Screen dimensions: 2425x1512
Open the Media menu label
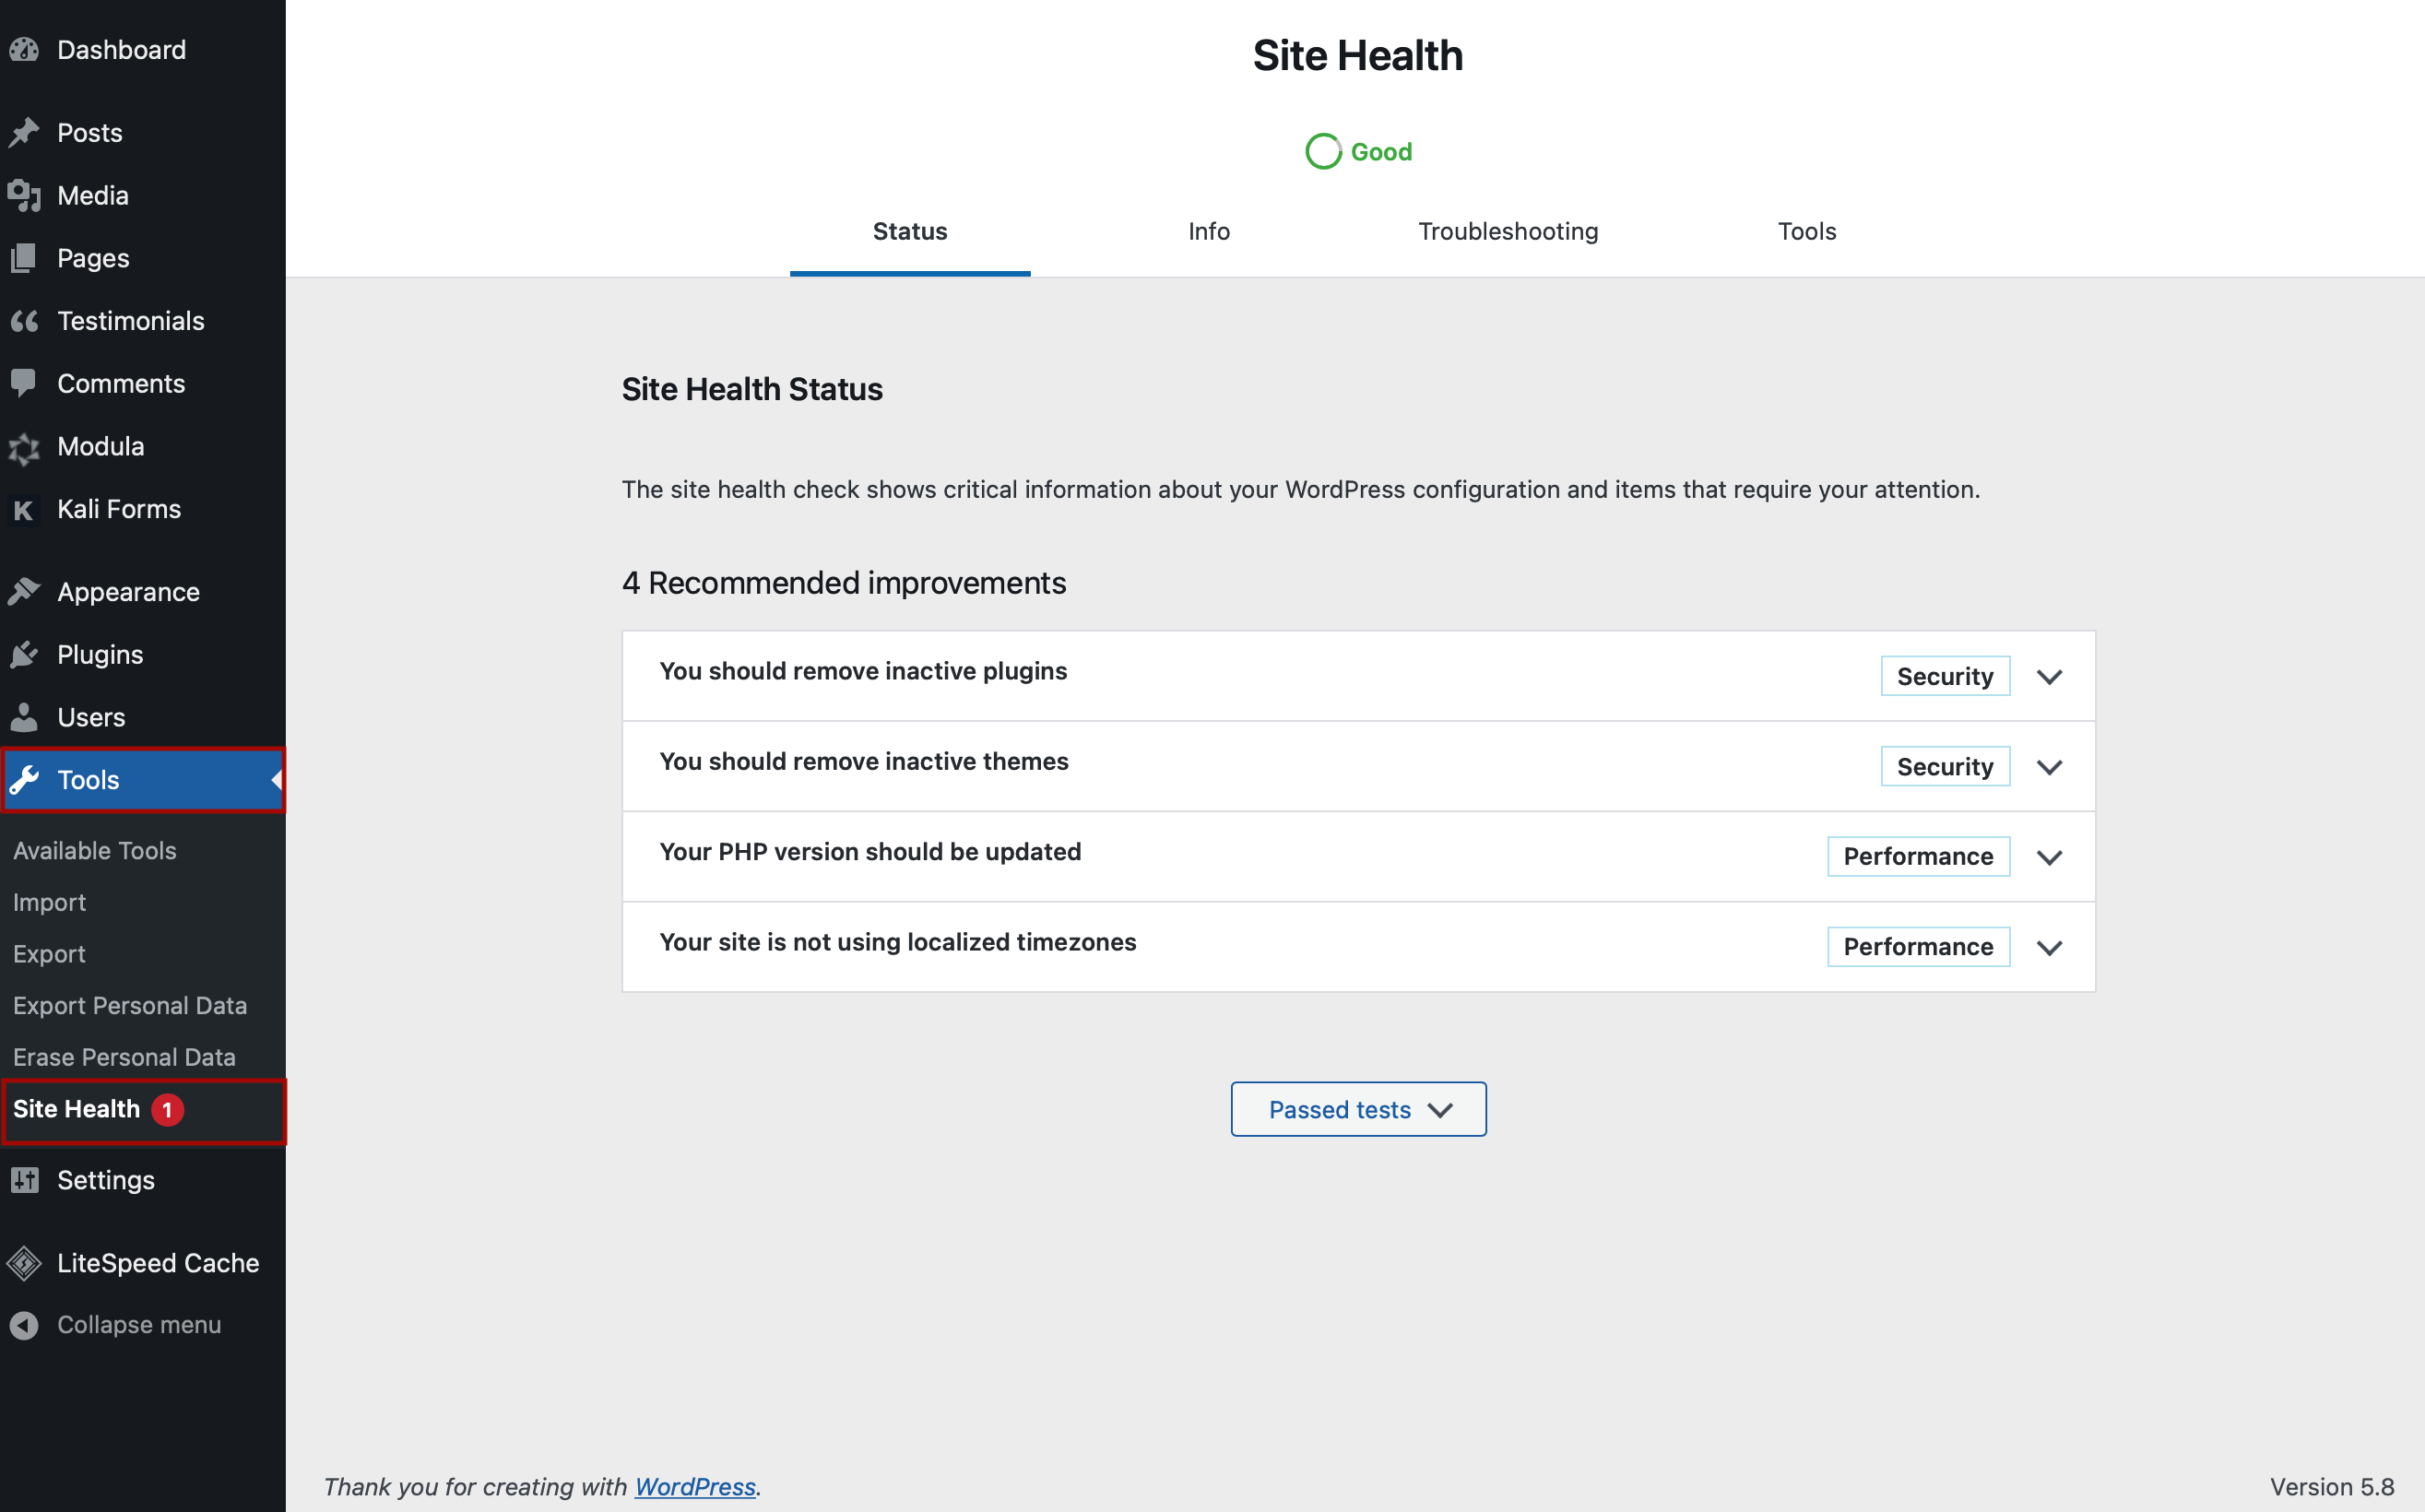point(93,196)
